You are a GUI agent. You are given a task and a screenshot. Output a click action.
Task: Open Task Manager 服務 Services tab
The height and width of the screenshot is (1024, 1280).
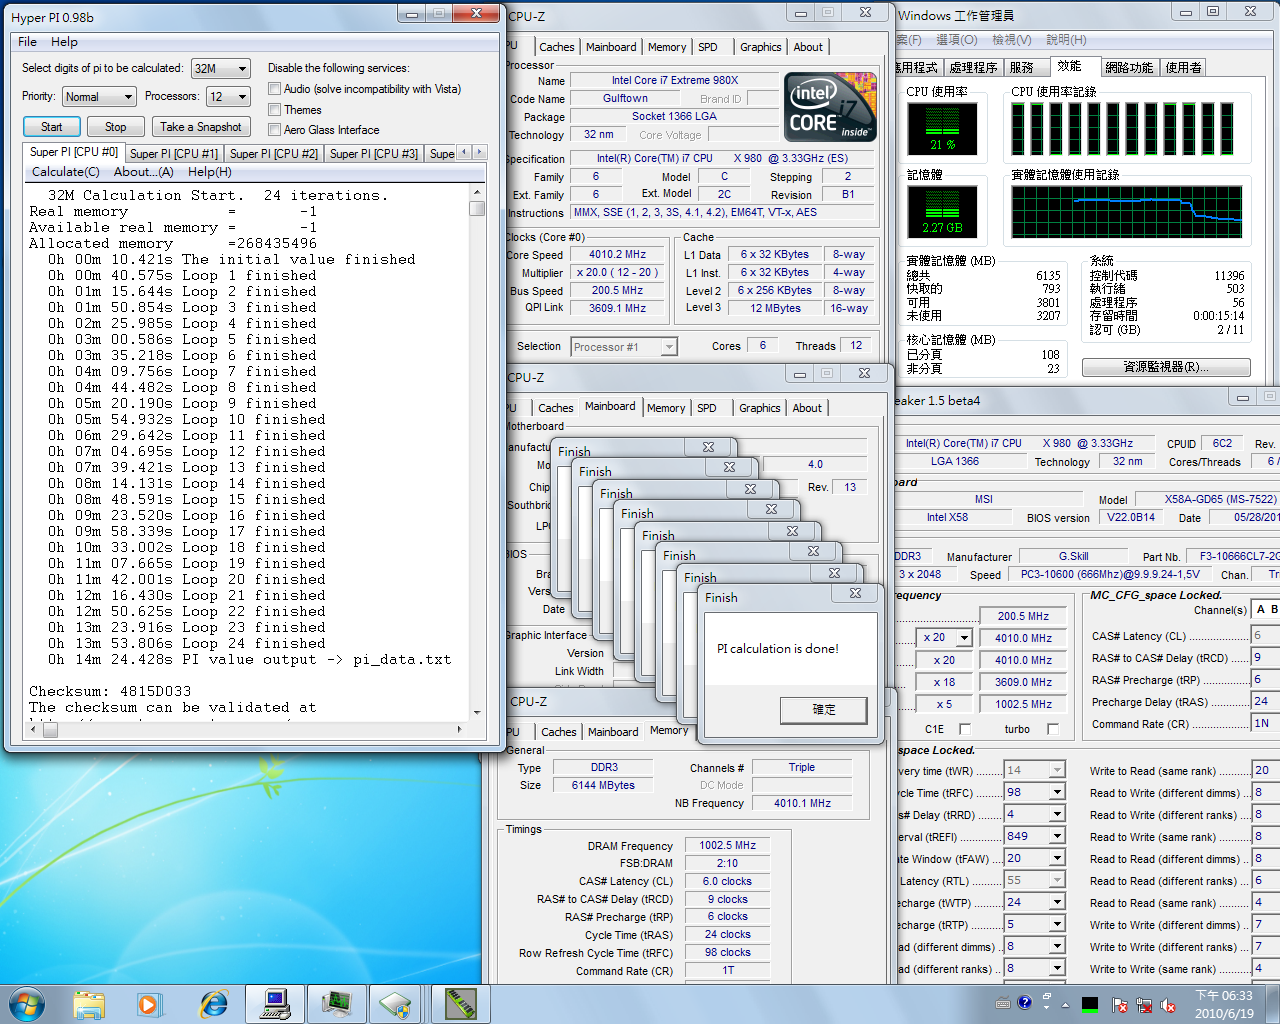click(1022, 68)
